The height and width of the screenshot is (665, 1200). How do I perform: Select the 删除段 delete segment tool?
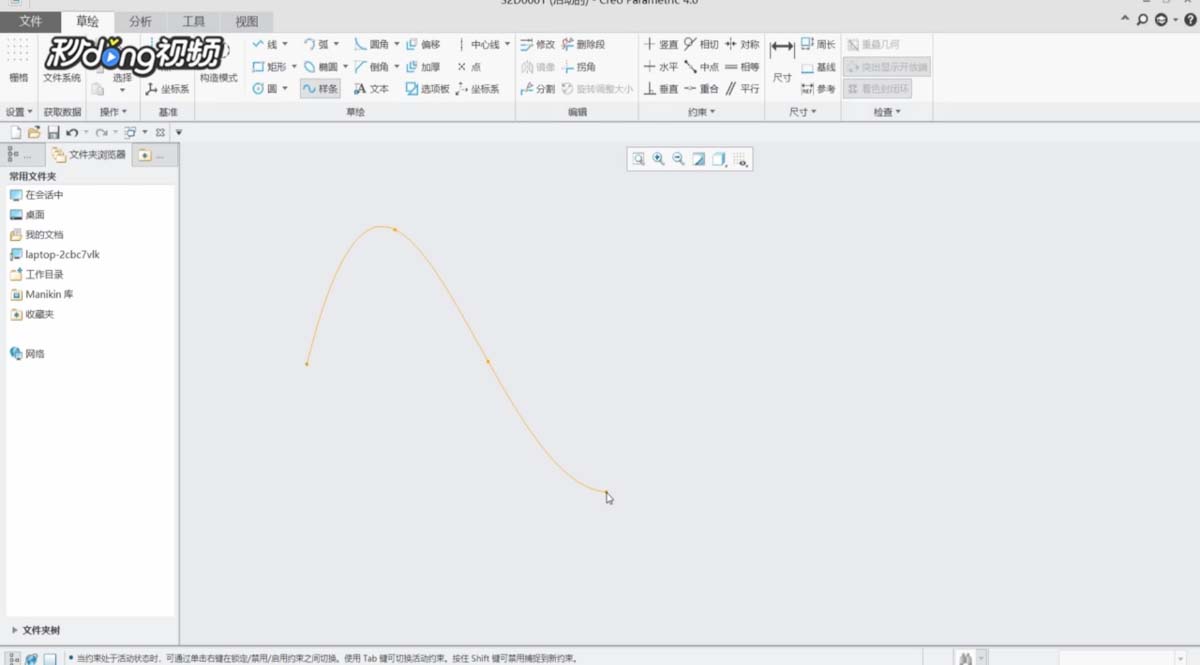[583, 45]
